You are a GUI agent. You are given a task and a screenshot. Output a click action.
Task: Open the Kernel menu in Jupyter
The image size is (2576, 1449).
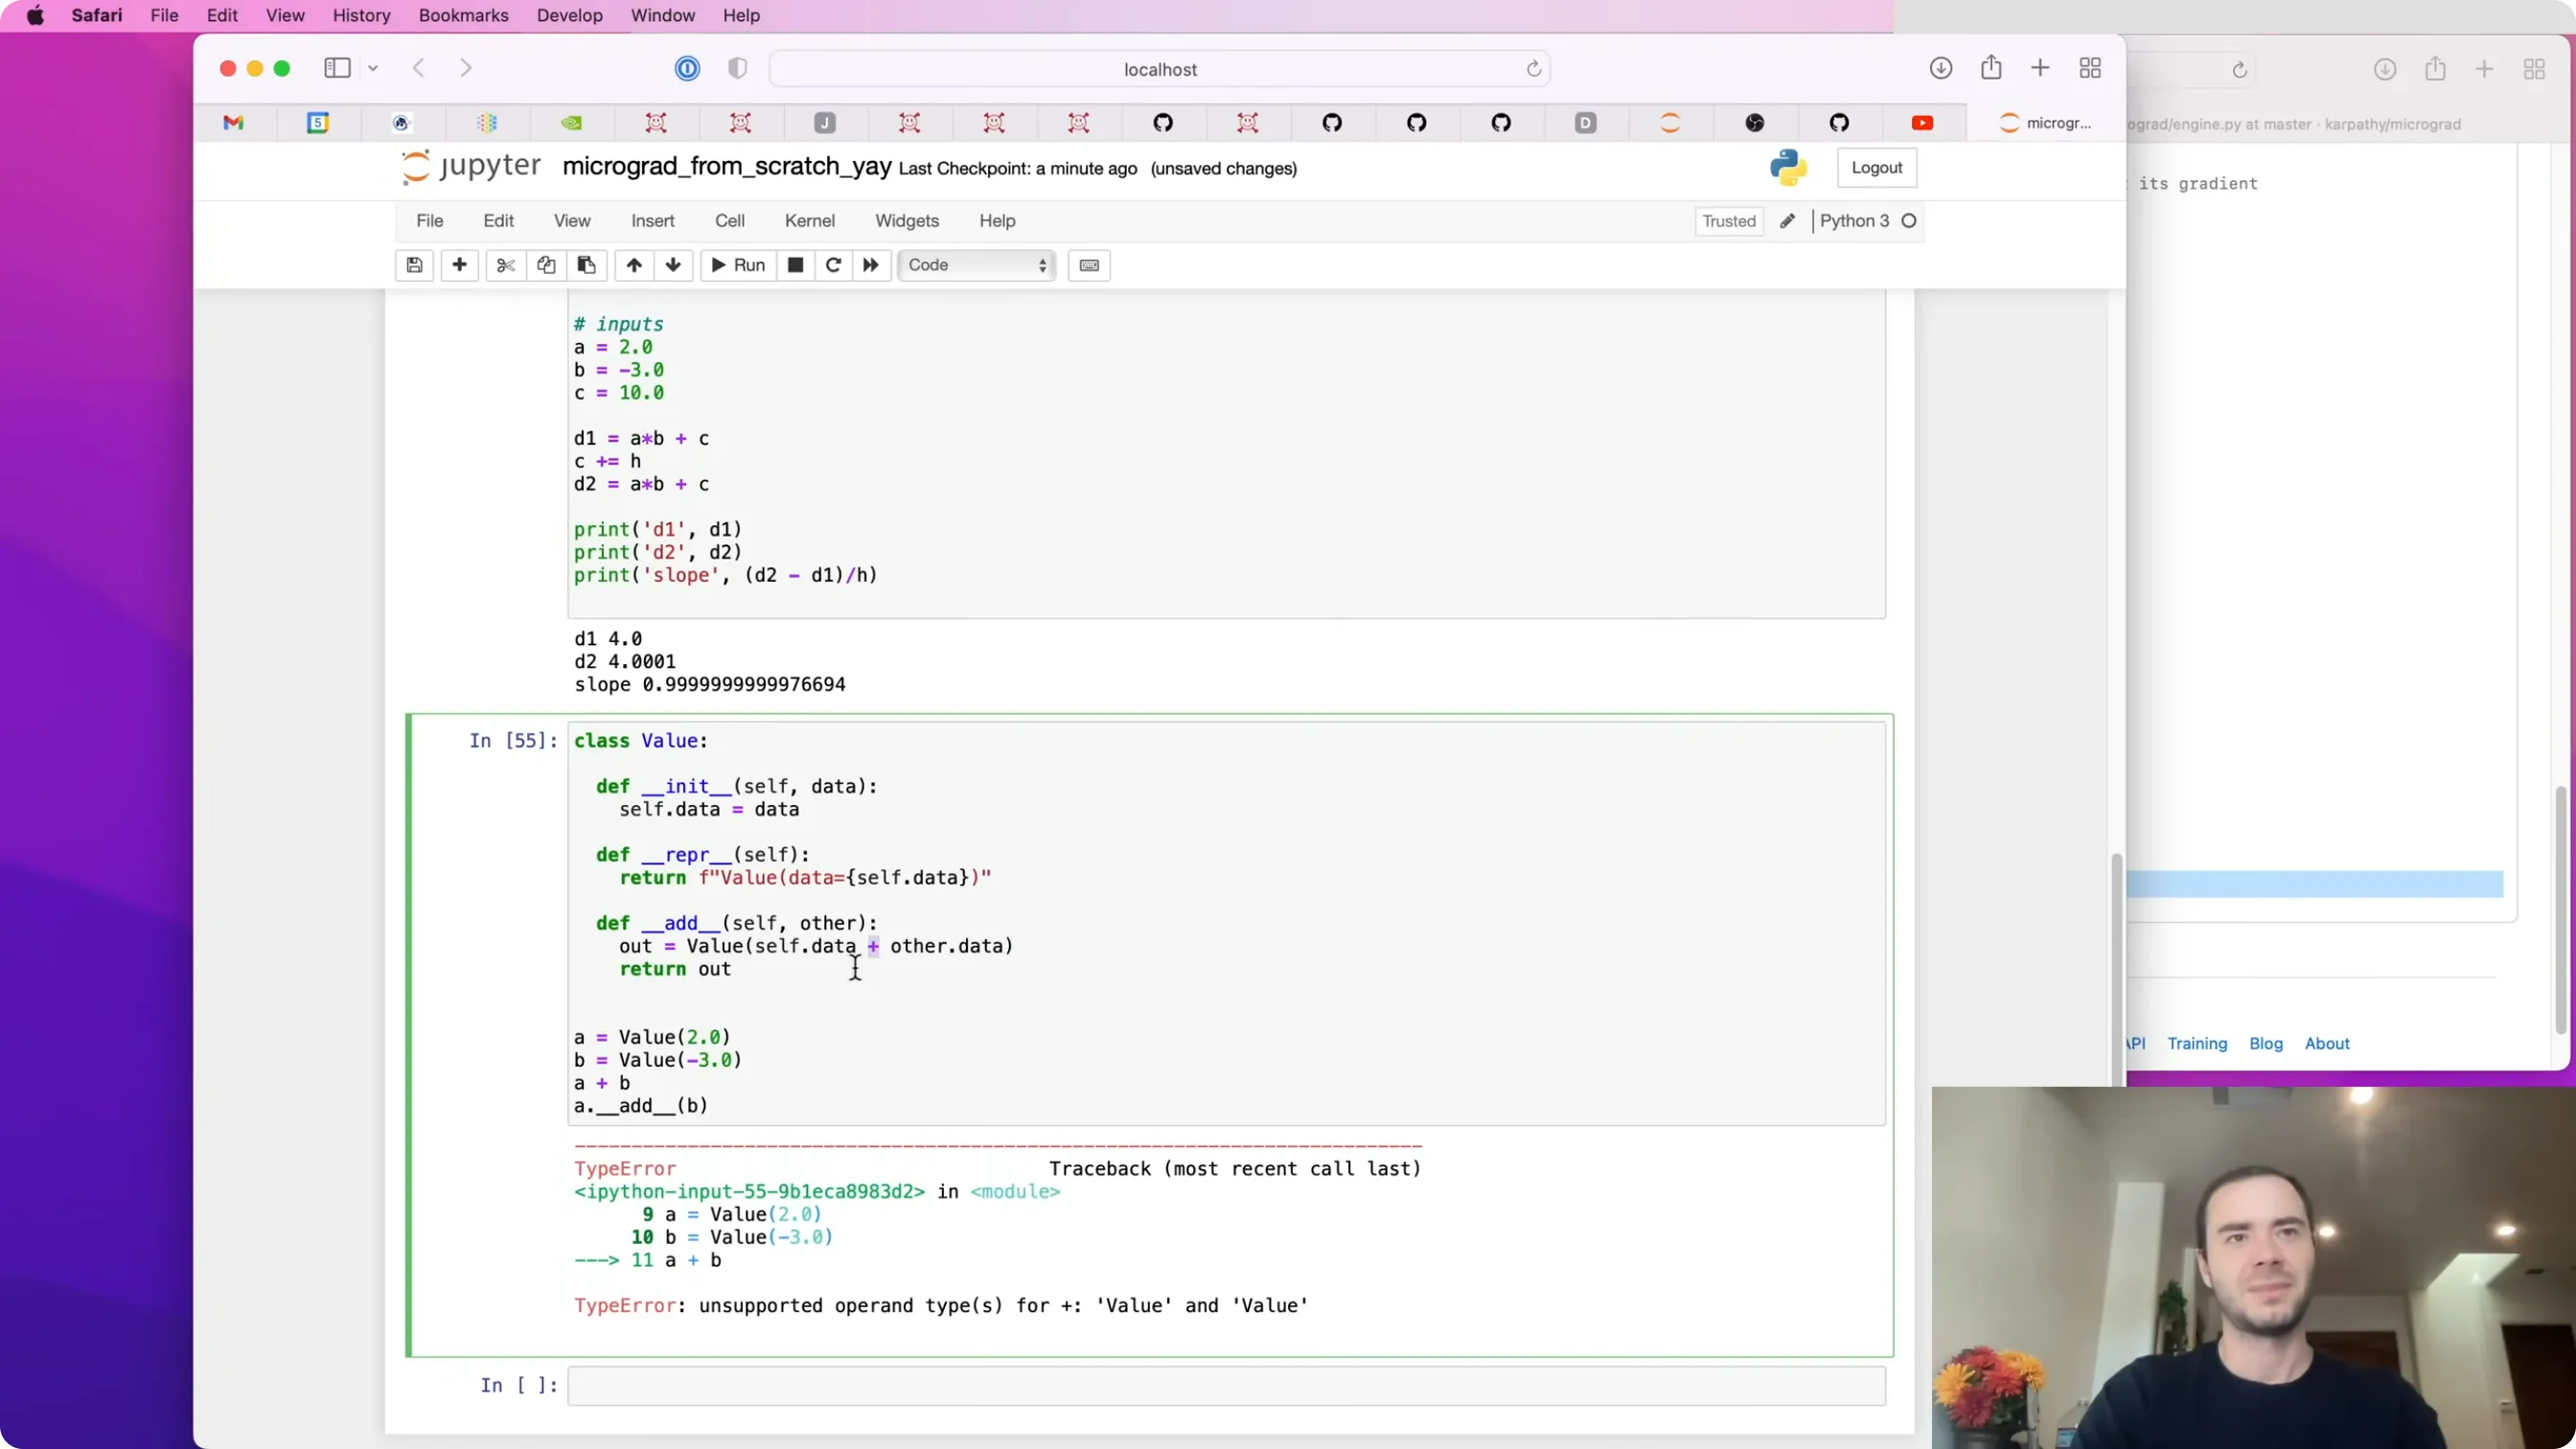[809, 221]
